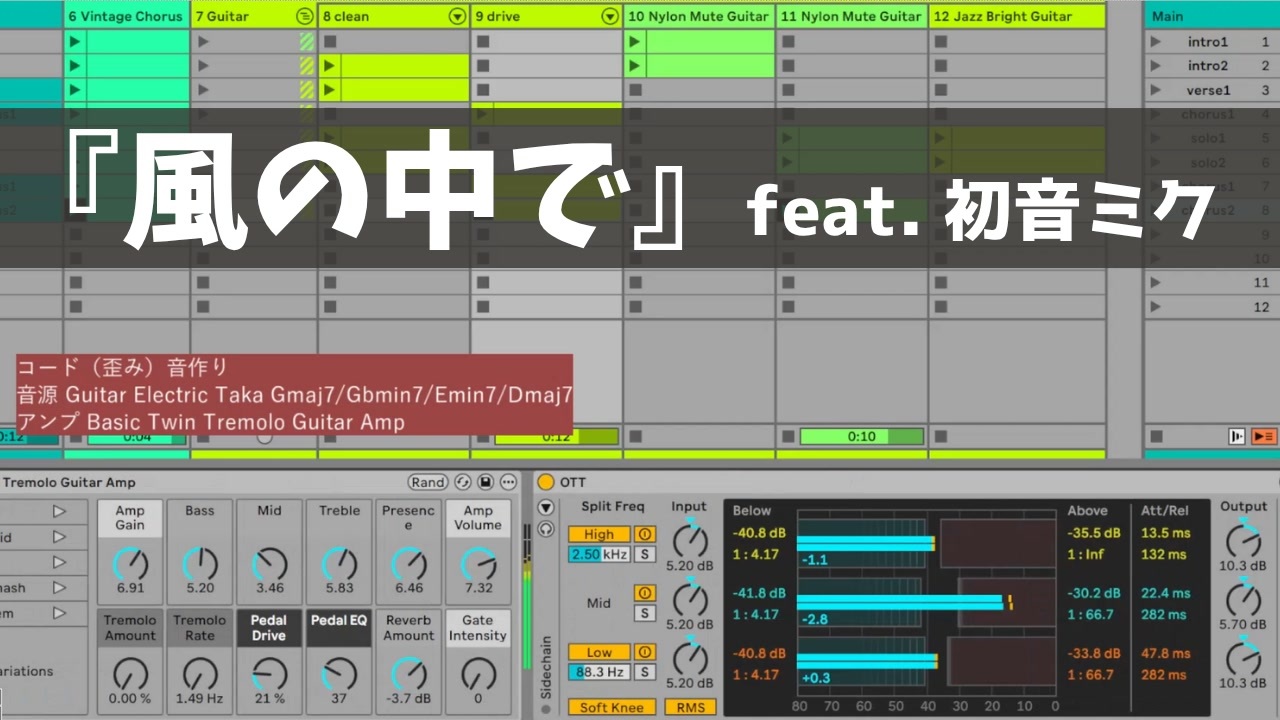Launch the intro1 scene in Main
Screen dimensions: 1280x720
(1156, 42)
